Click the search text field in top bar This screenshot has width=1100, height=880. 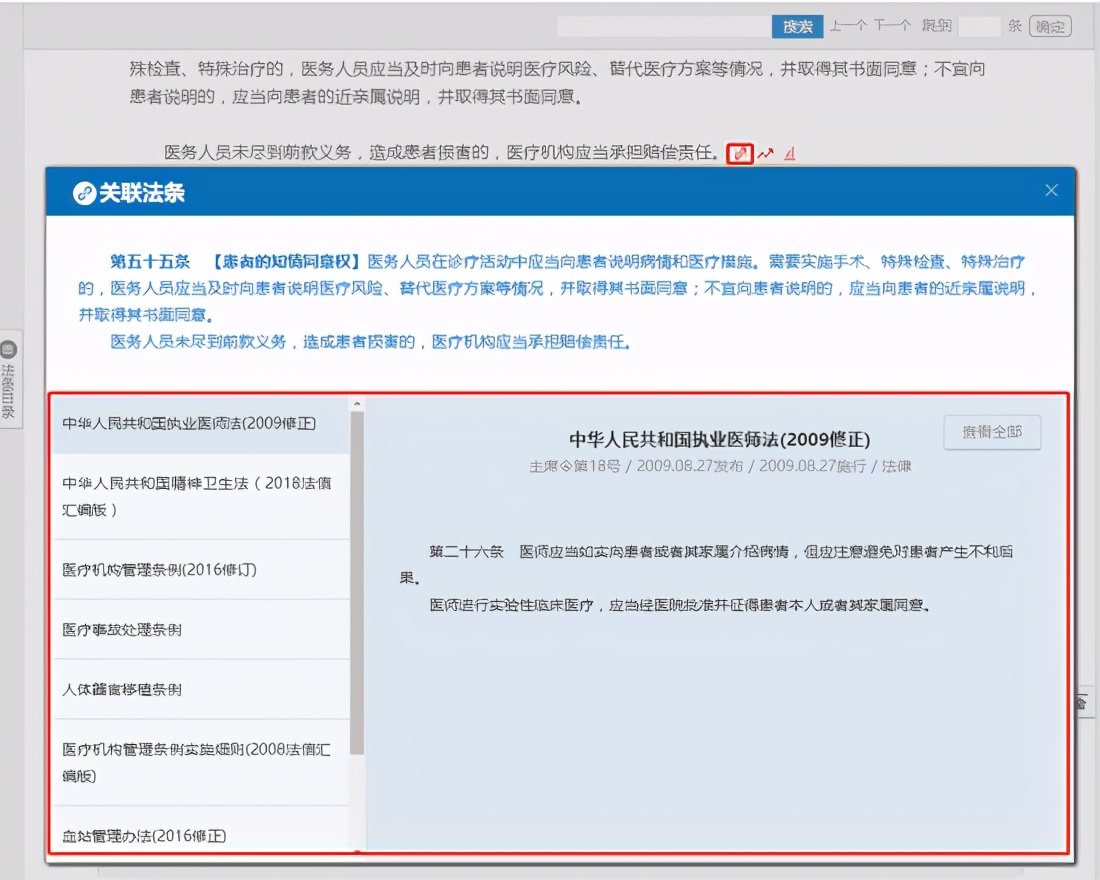point(664,27)
